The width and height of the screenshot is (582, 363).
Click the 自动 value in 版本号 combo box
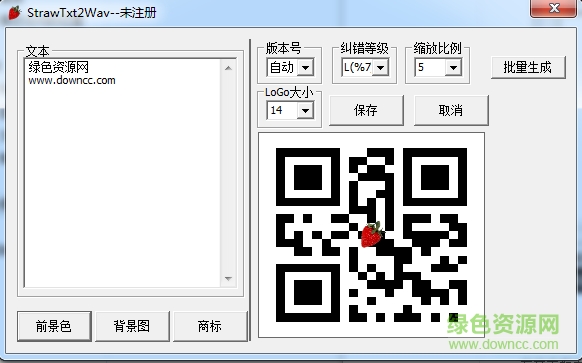coord(282,68)
